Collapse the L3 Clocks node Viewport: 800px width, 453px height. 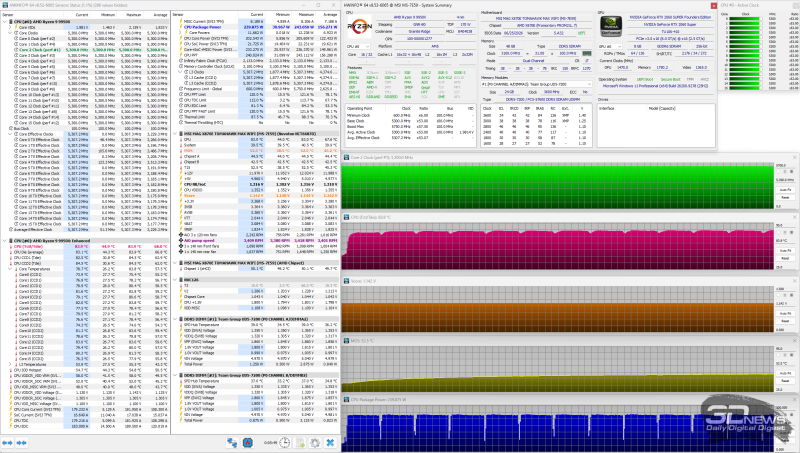coord(180,72)
